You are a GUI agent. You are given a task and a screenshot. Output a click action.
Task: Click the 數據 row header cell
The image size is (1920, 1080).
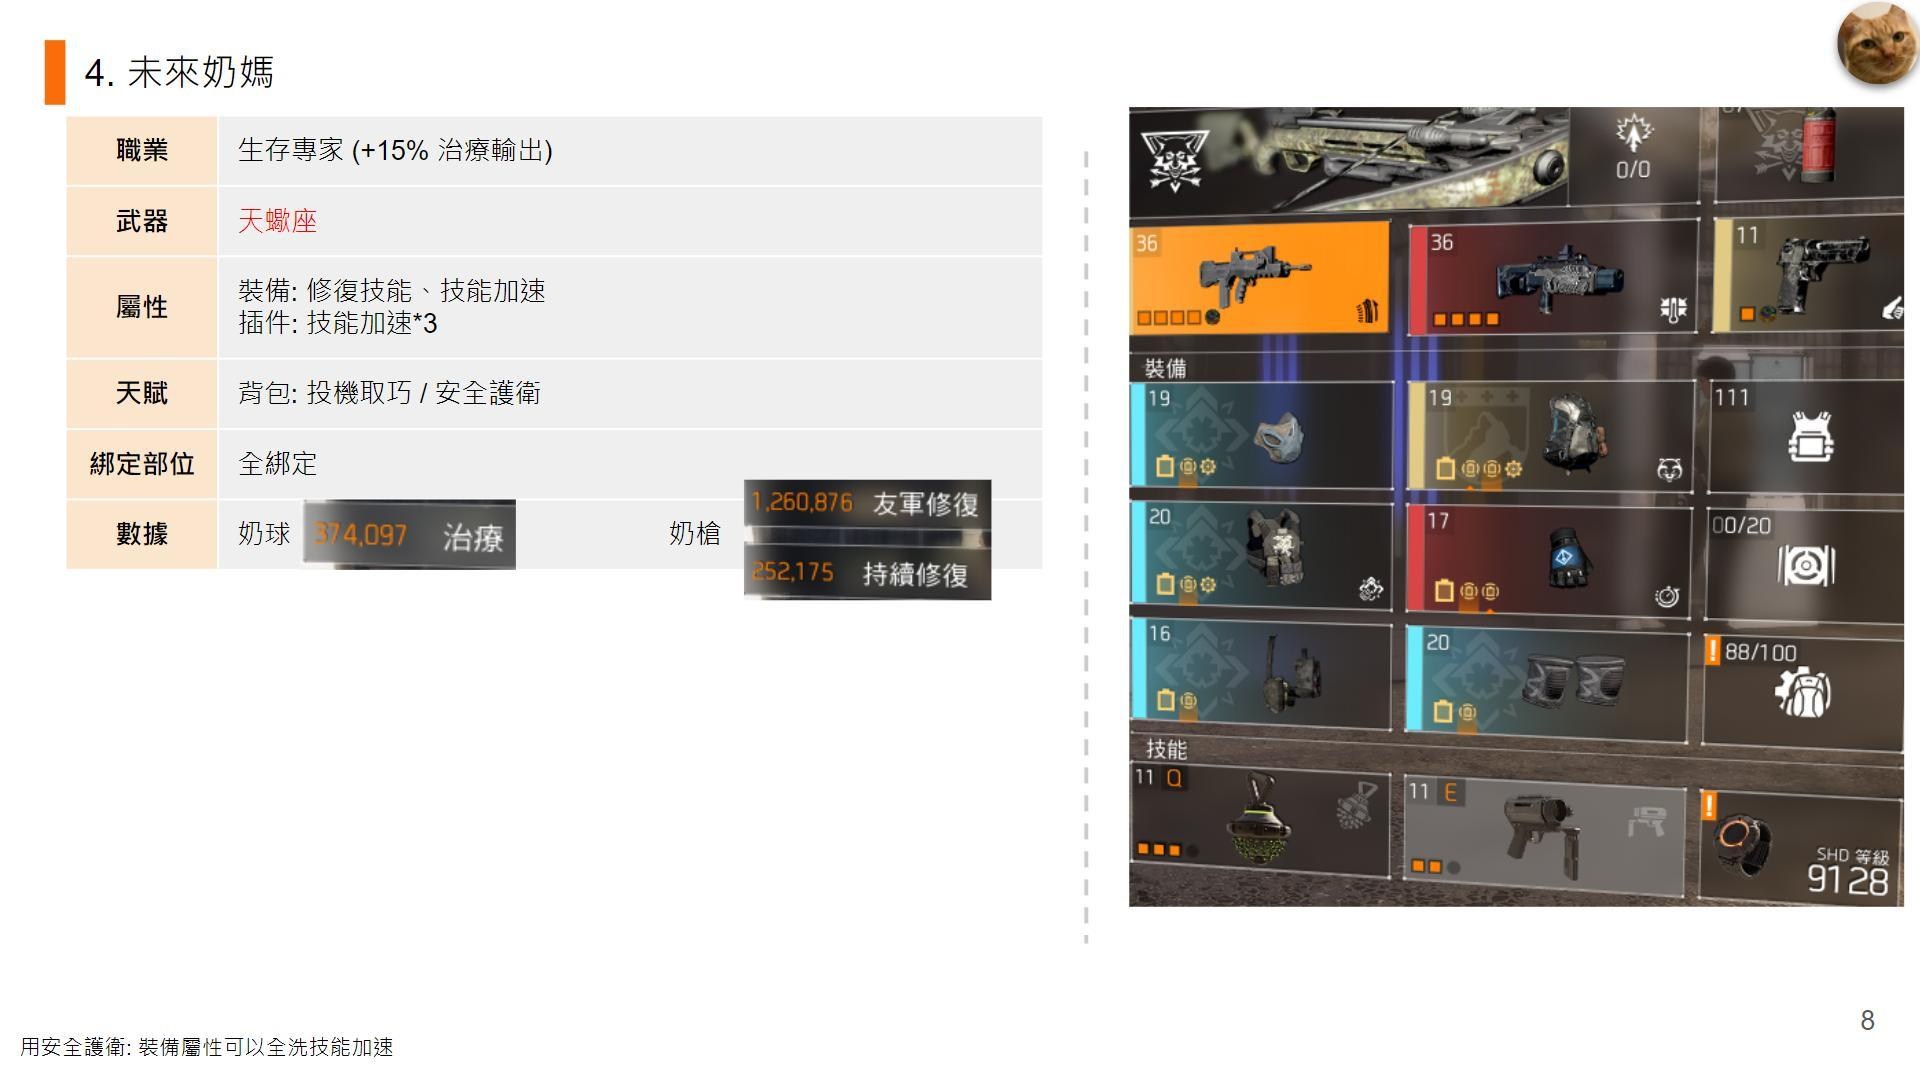[x=142, y=534]
